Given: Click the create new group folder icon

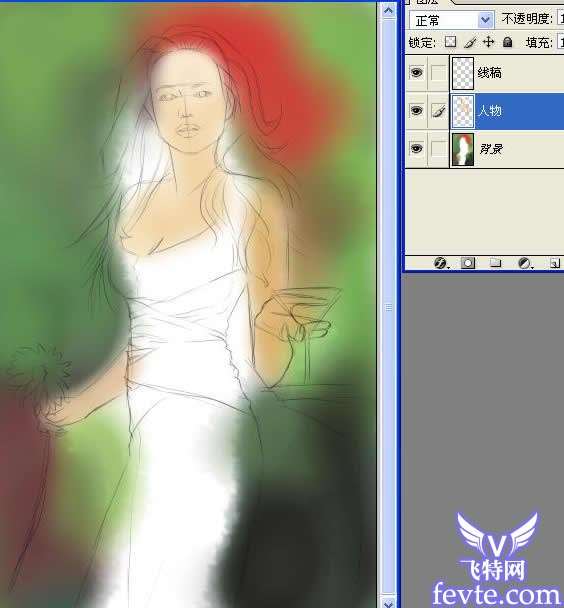Looking at the screenshot, I should click(495, 263).
